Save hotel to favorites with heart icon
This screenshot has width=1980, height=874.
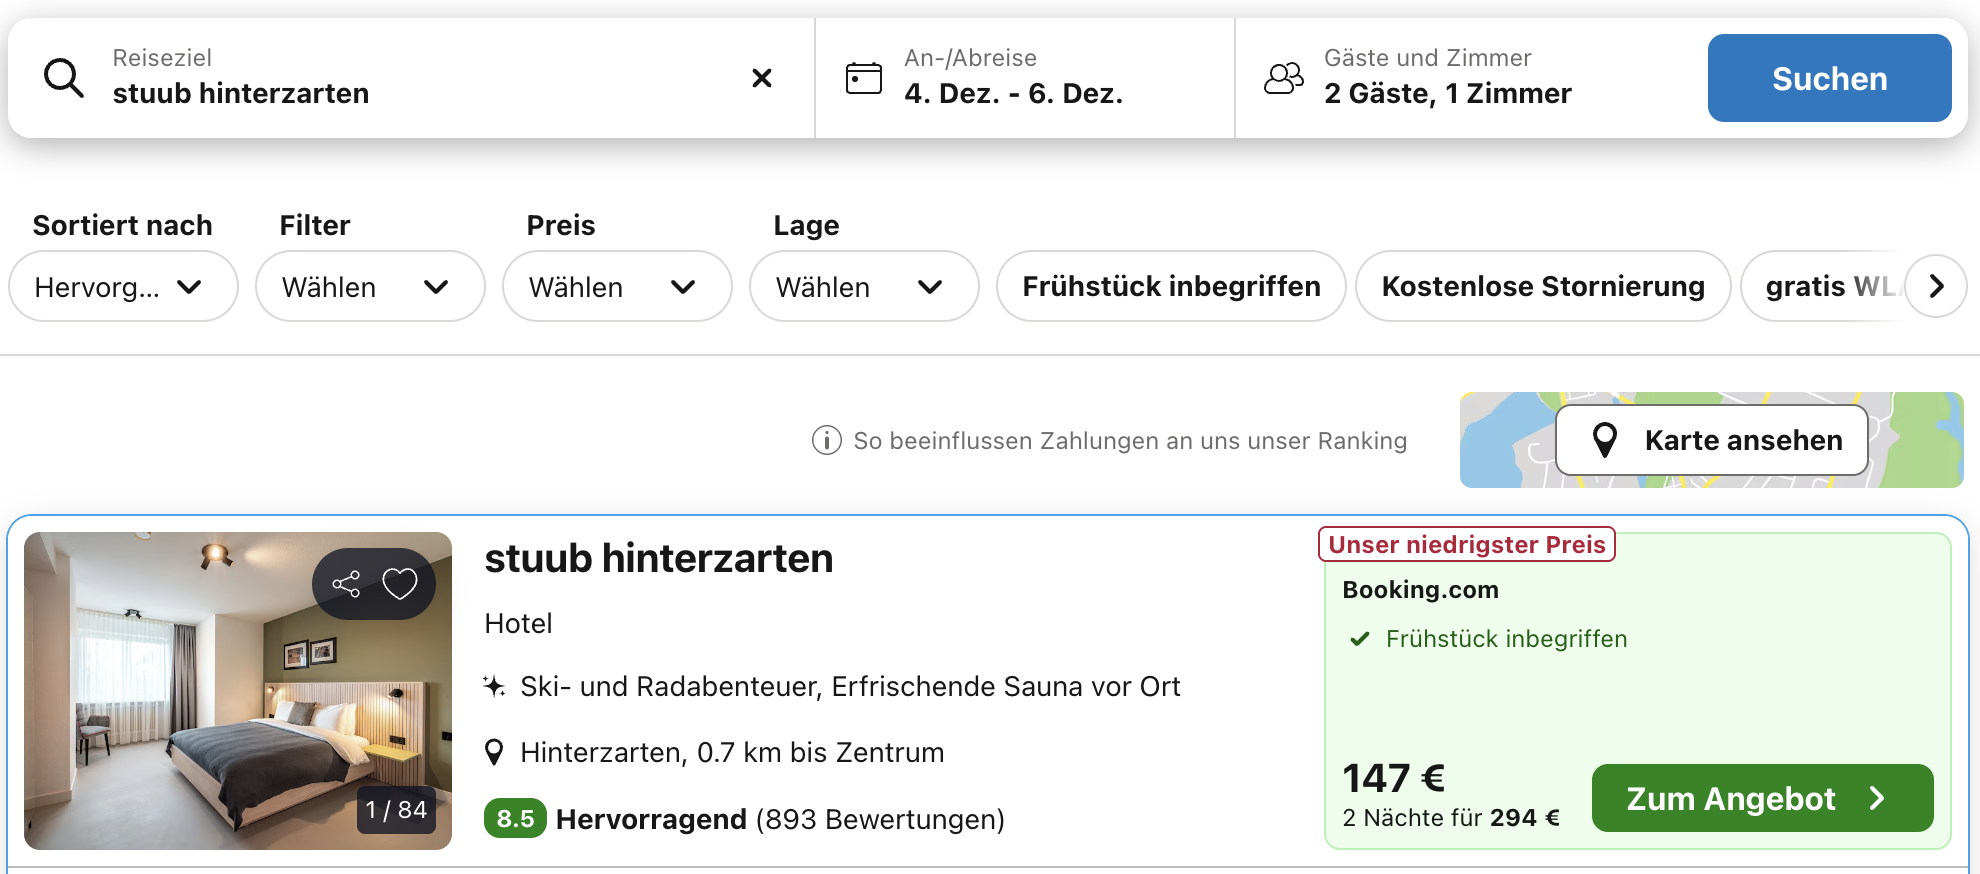pos(400,584)
